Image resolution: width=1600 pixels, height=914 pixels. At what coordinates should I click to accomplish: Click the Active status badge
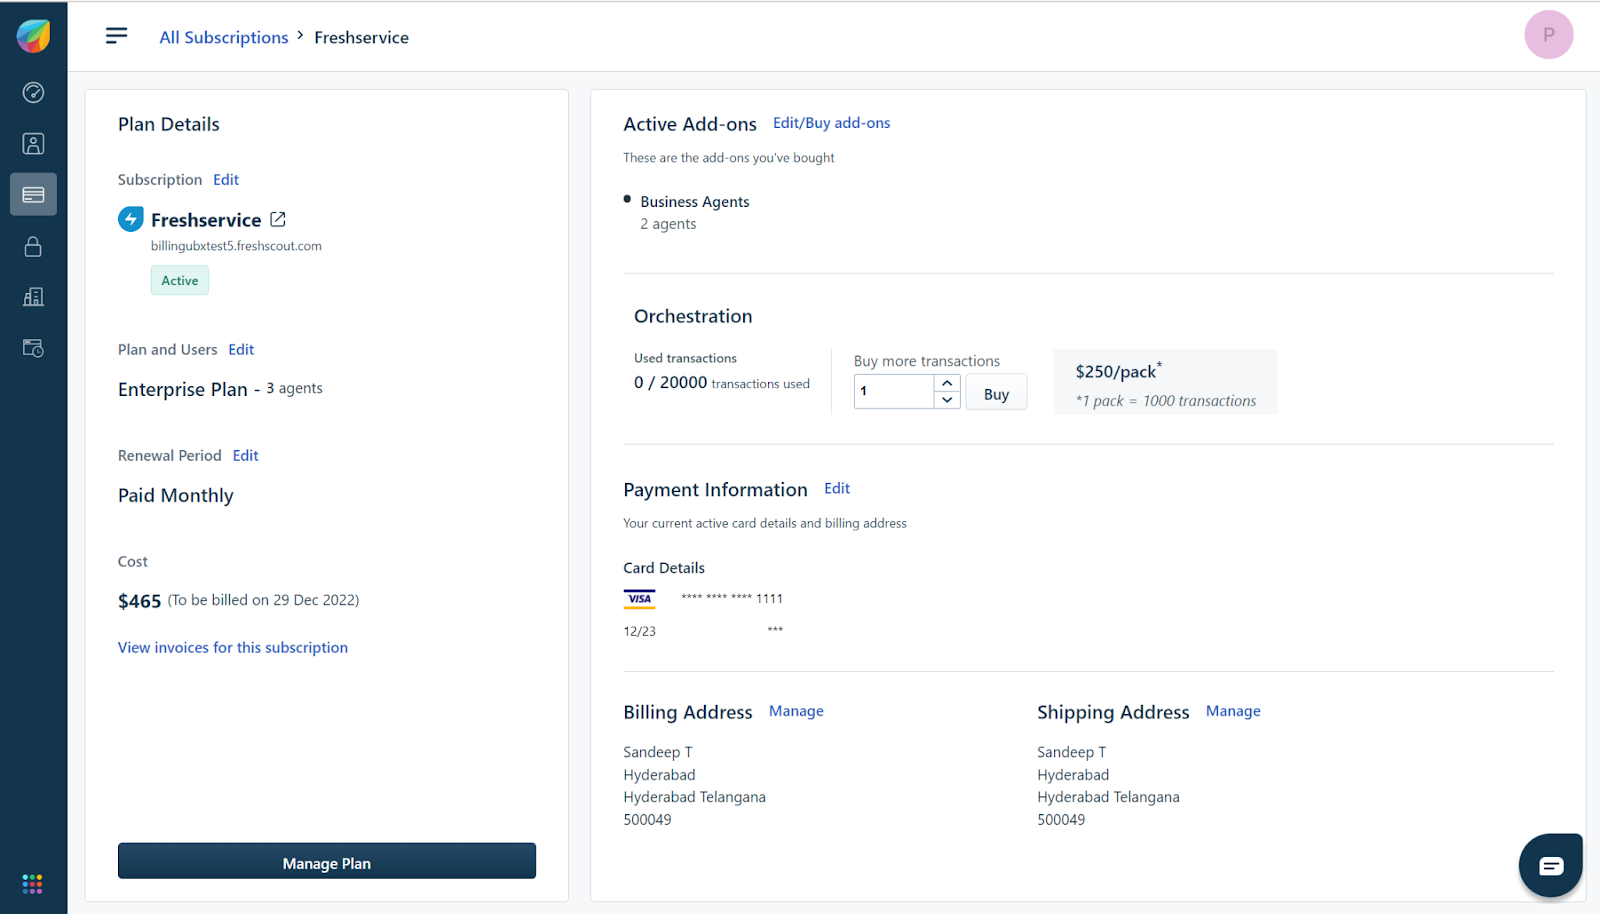180,281
